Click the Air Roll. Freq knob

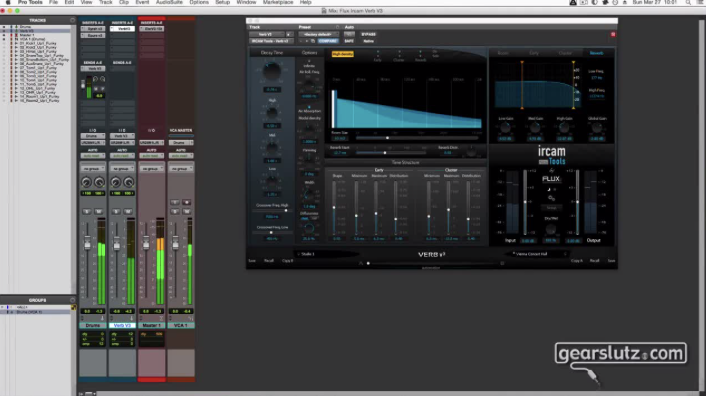click(309, 85)
